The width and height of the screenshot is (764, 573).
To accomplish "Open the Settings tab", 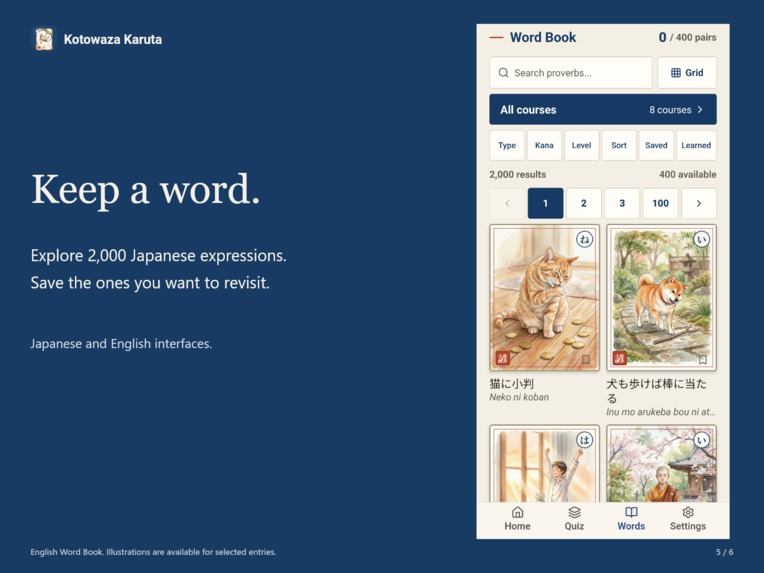I will point(688,519).
